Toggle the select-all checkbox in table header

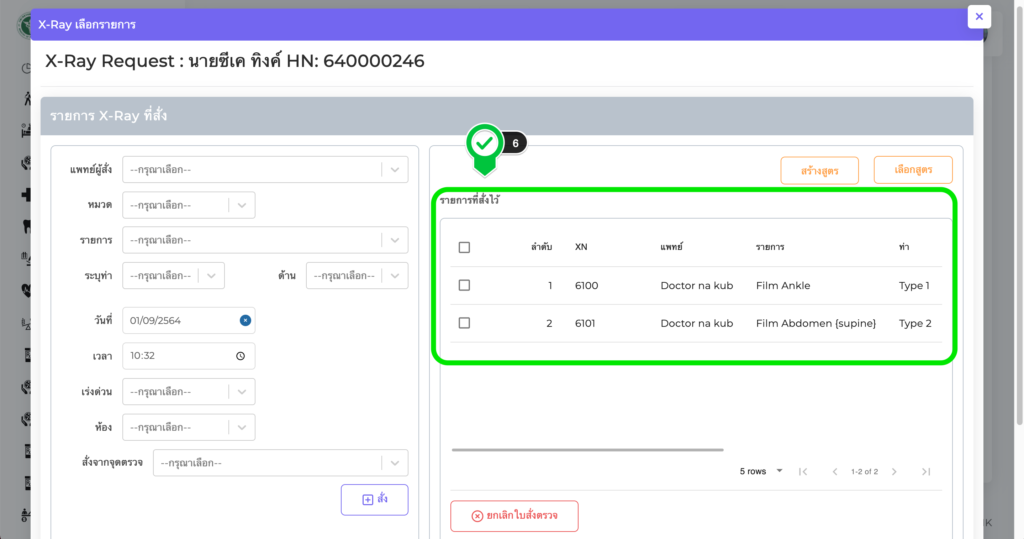coord(464,247)
